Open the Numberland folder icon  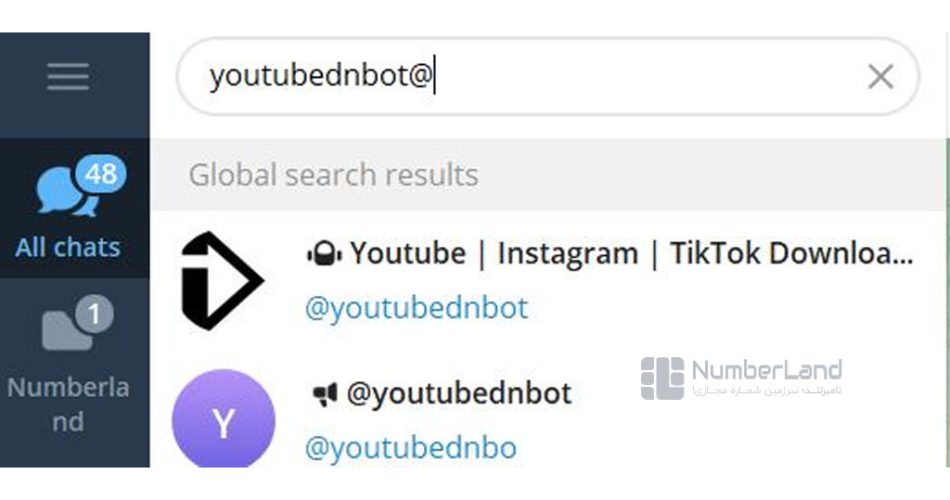[x=66, y=331]
